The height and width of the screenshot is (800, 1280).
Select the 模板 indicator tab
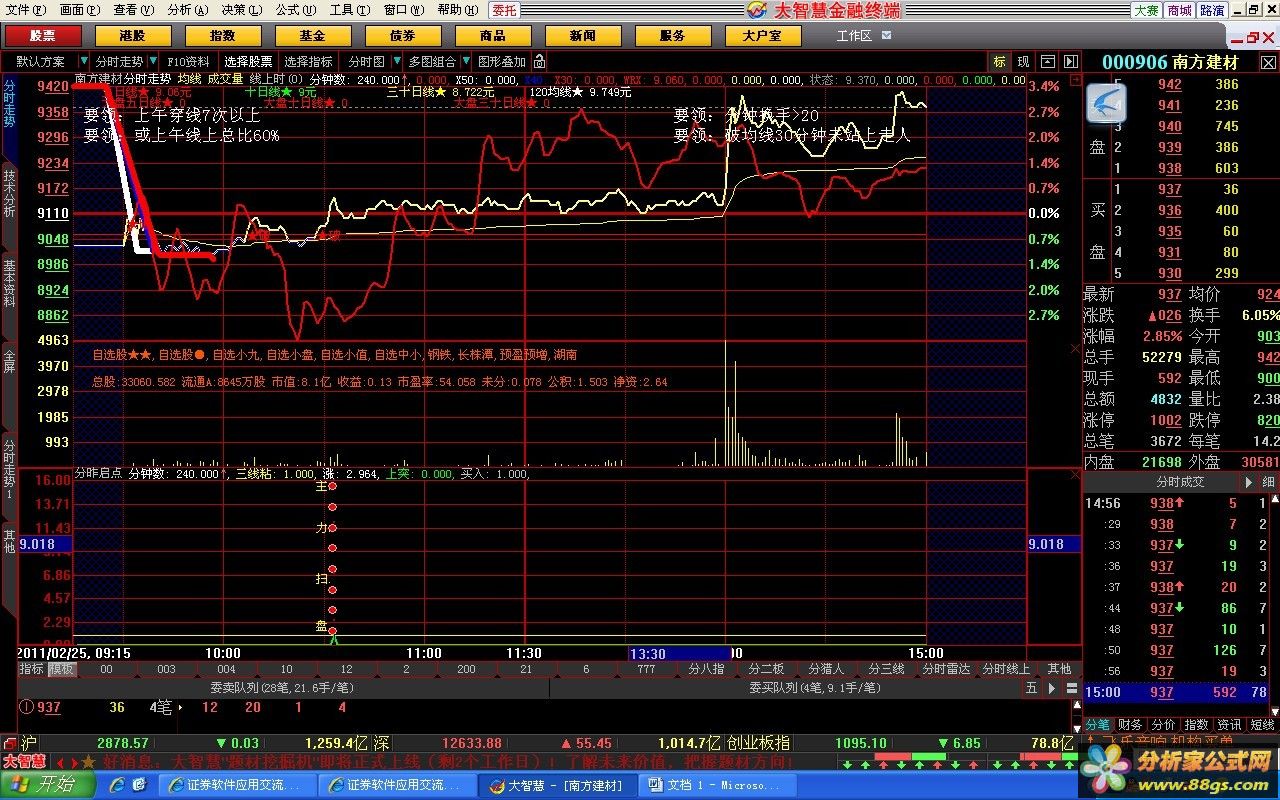tap(62, 668)
